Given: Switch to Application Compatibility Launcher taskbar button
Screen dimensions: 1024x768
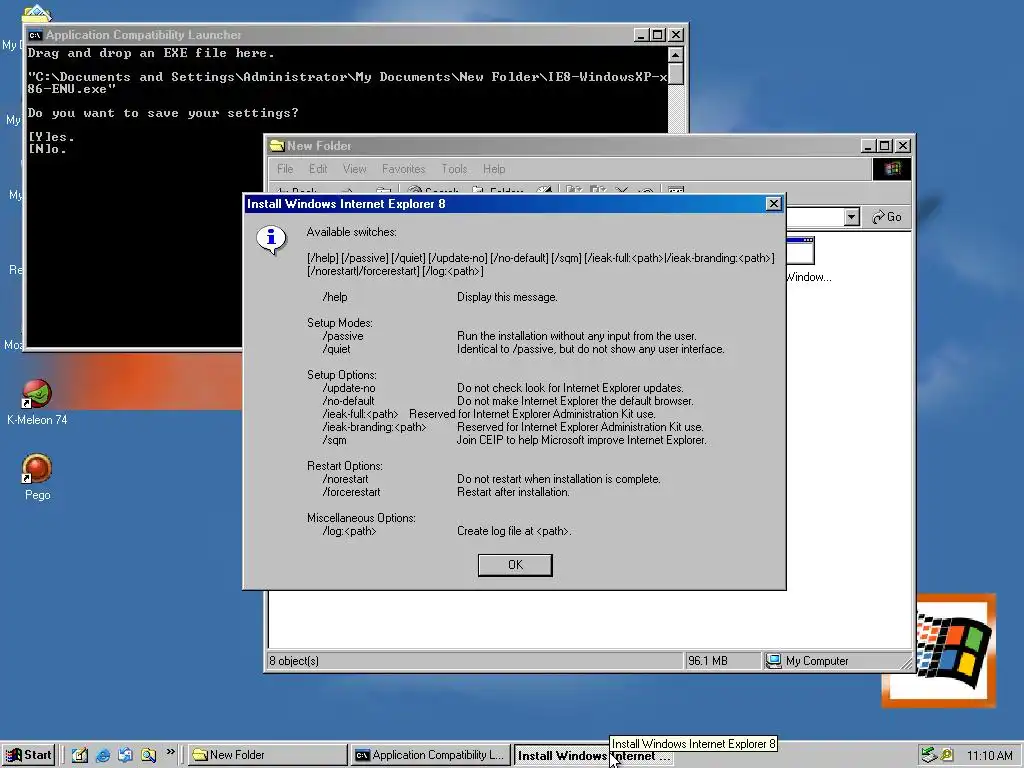Looking at the screenshot, I should coord(430,755).
